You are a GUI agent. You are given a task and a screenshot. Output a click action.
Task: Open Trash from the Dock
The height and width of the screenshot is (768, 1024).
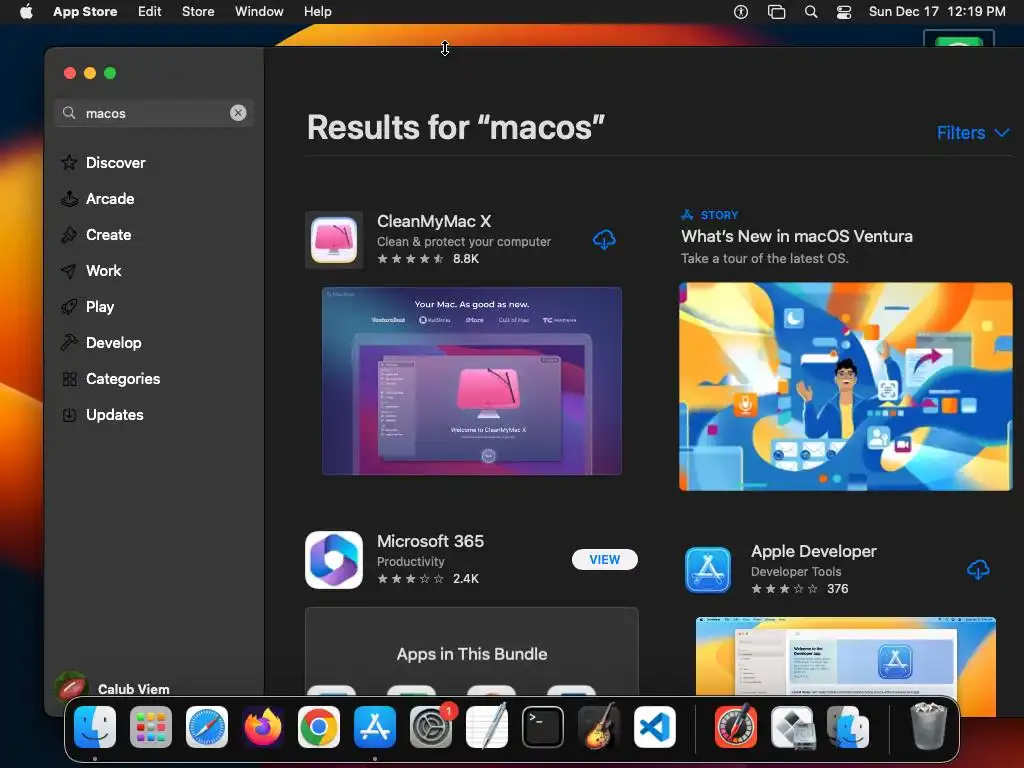pyautogui.click(x=928, y=726)
